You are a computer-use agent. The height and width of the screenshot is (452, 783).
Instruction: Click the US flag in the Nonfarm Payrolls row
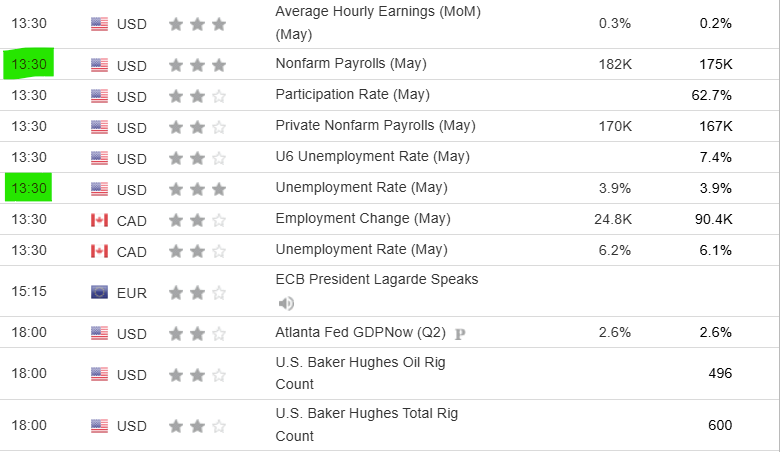(x=99, y=65)
